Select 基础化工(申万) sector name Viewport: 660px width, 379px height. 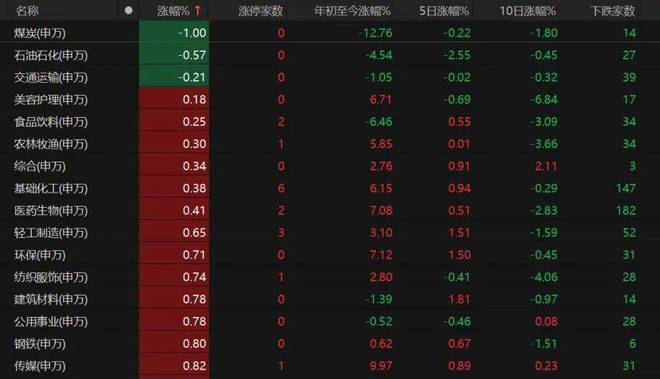(x=51, y=188)
